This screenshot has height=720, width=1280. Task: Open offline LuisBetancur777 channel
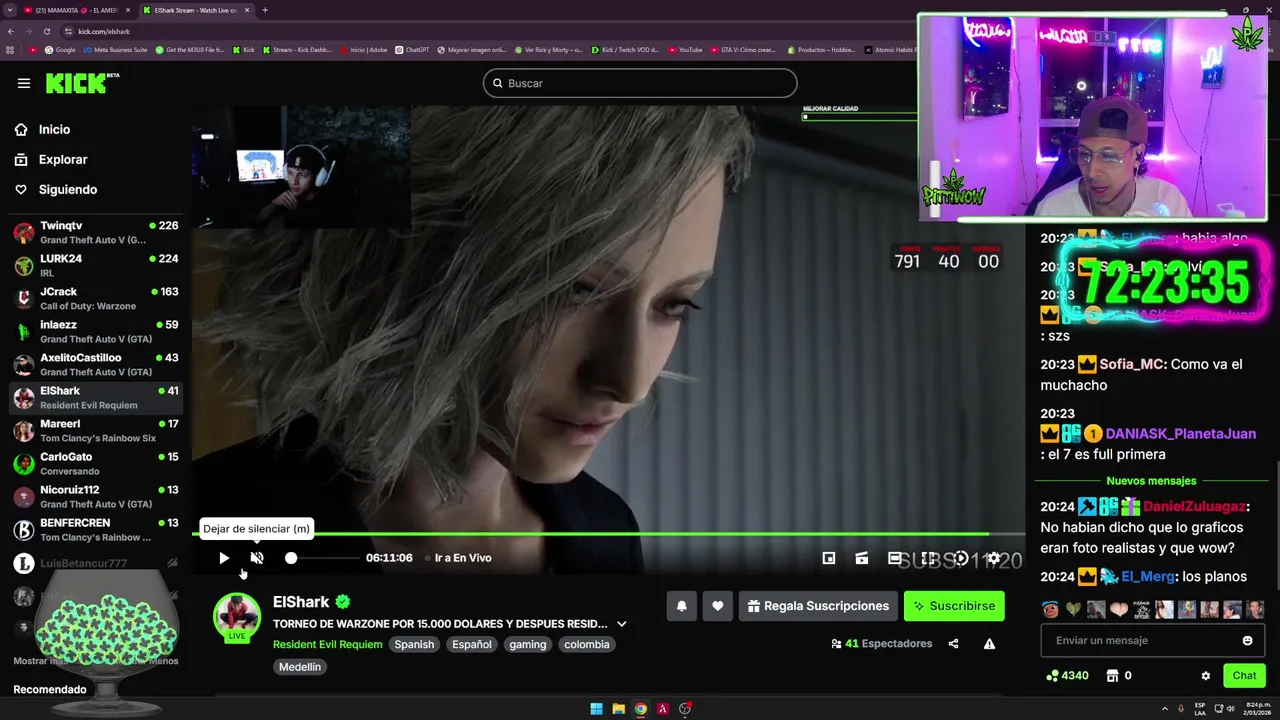pyautogui.click(x=96, y=564)
